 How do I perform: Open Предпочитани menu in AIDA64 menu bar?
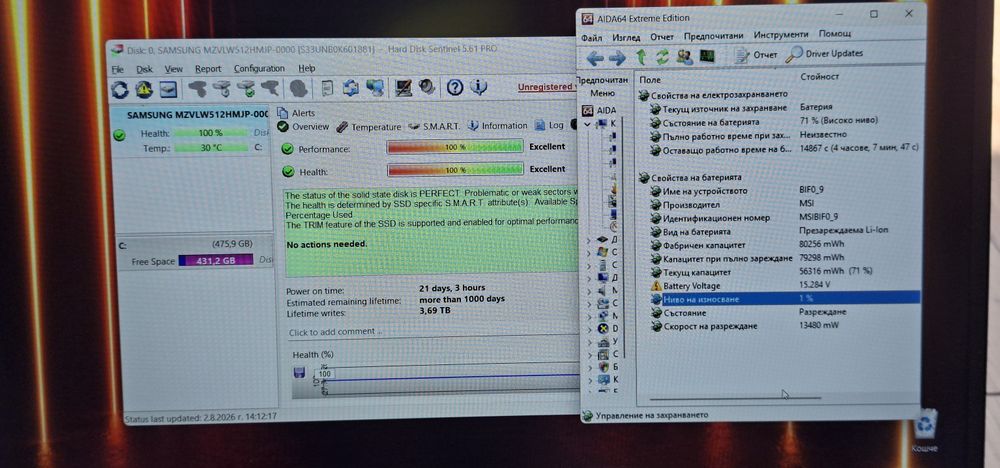(x=714, y=36)
